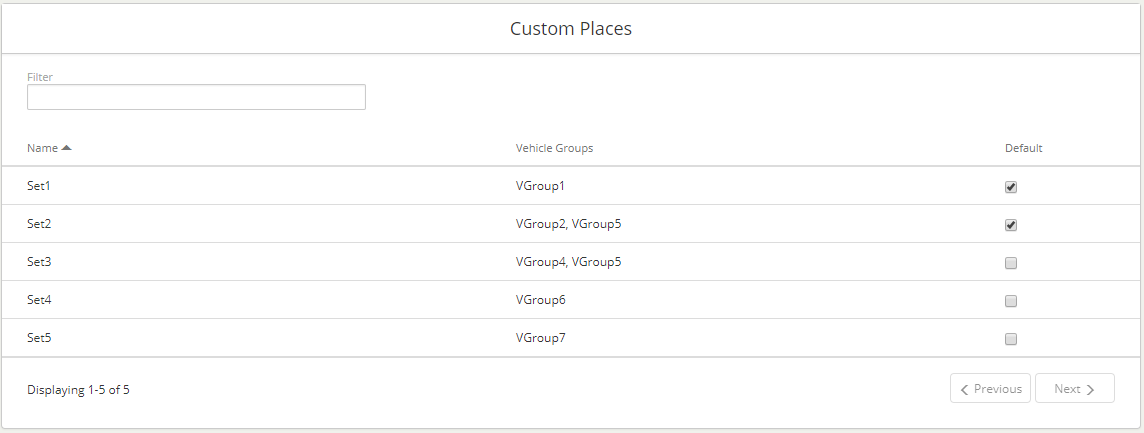Screen dimensions: 1144x433
Task: Click the Vehicle Groups column header
Action: pos(554,148)
